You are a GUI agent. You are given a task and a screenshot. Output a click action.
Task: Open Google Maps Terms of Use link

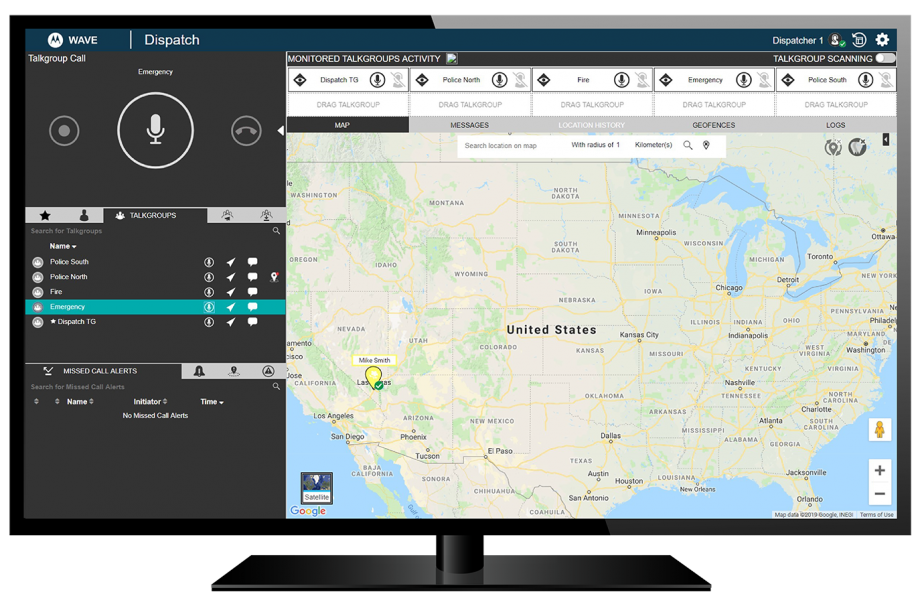point(877,513)
